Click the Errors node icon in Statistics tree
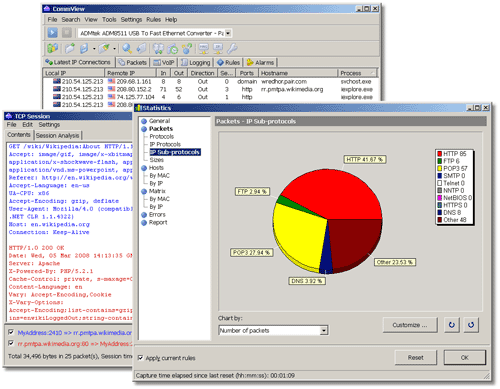 pos(144,215)
